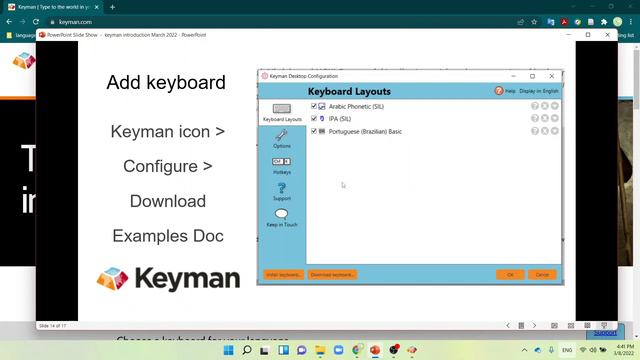Click question mark icon on Portuguese (Brazilian) Basic row

[x=535, y=131]
